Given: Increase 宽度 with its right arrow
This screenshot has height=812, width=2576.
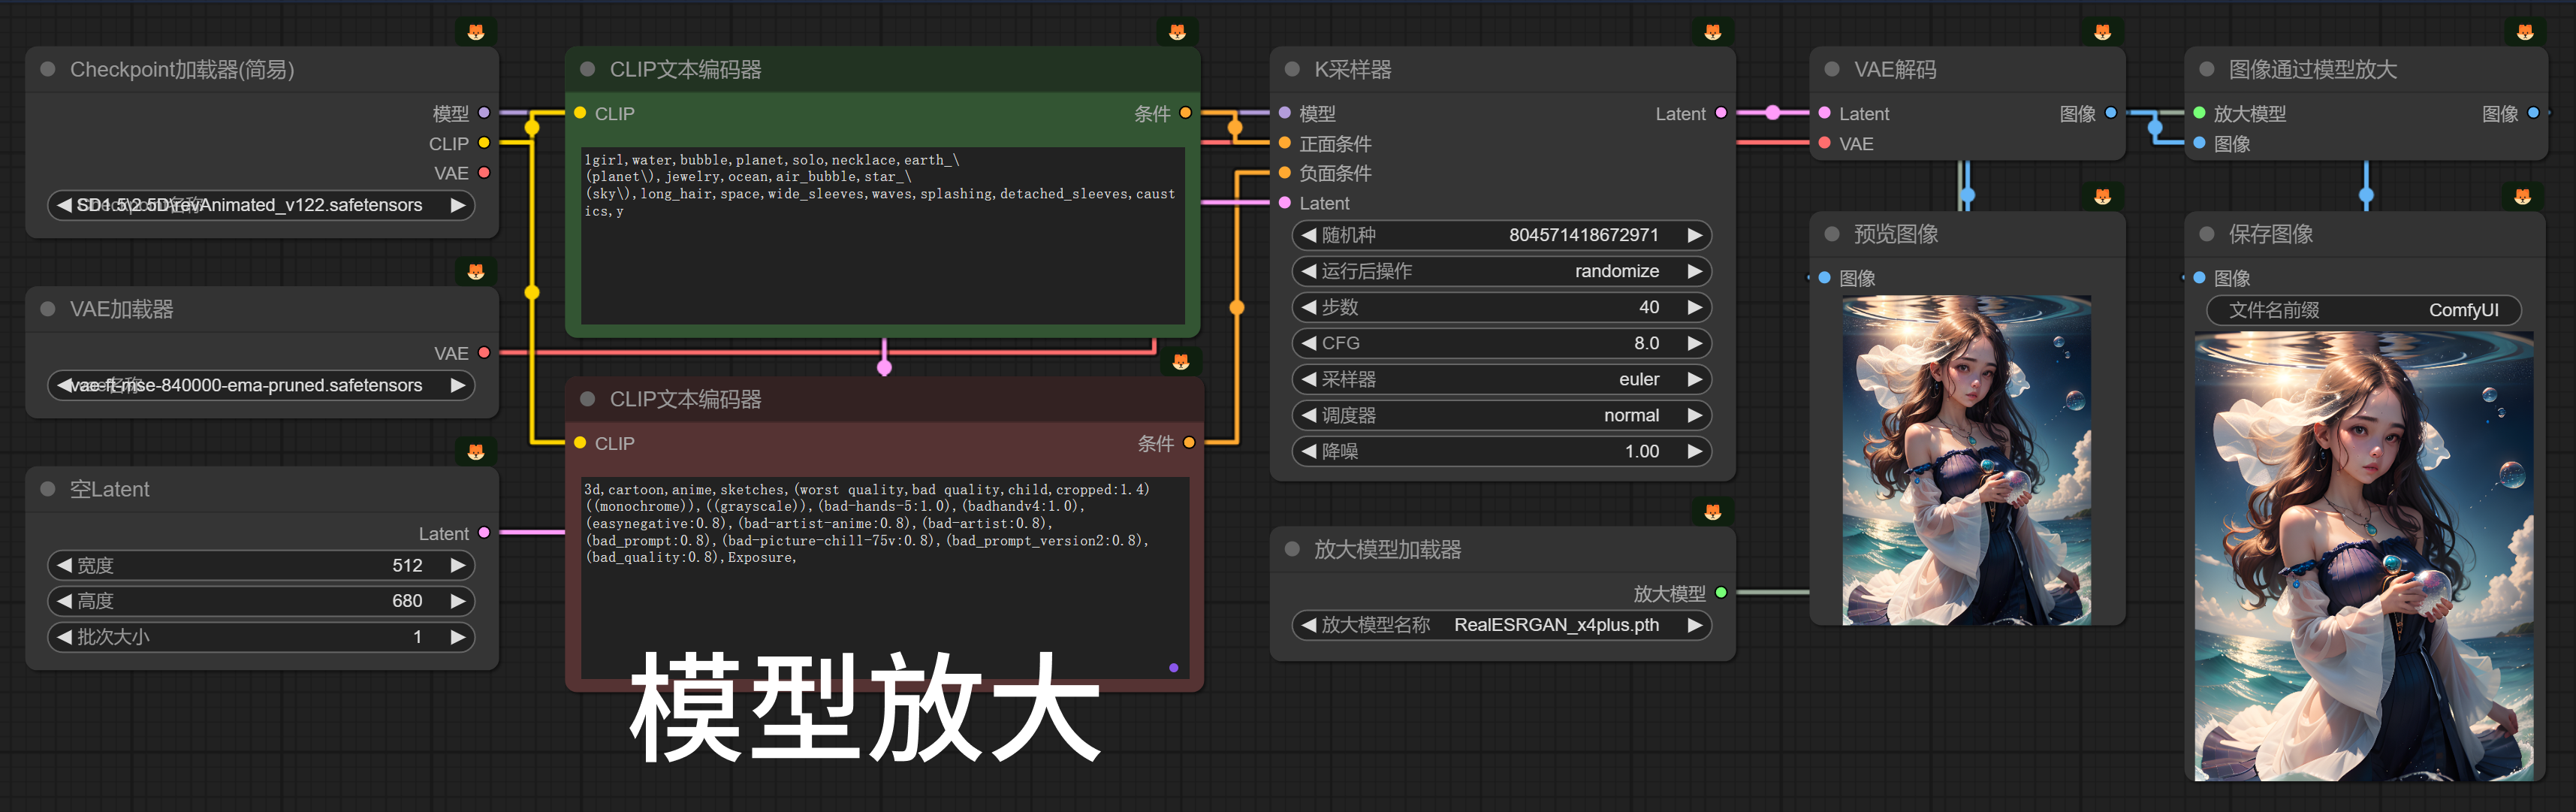Looking at the screenshot, I should tap(458, 565).
